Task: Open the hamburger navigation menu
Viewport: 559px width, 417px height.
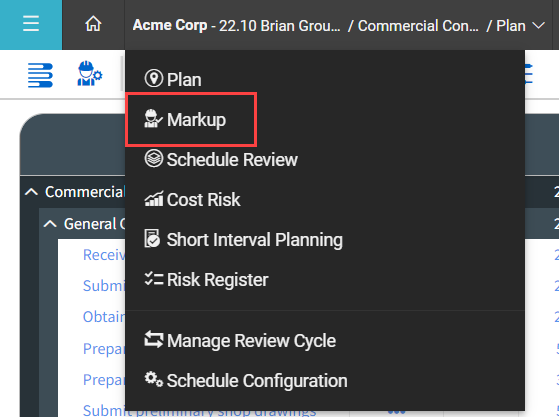Action: coord(31,25)
